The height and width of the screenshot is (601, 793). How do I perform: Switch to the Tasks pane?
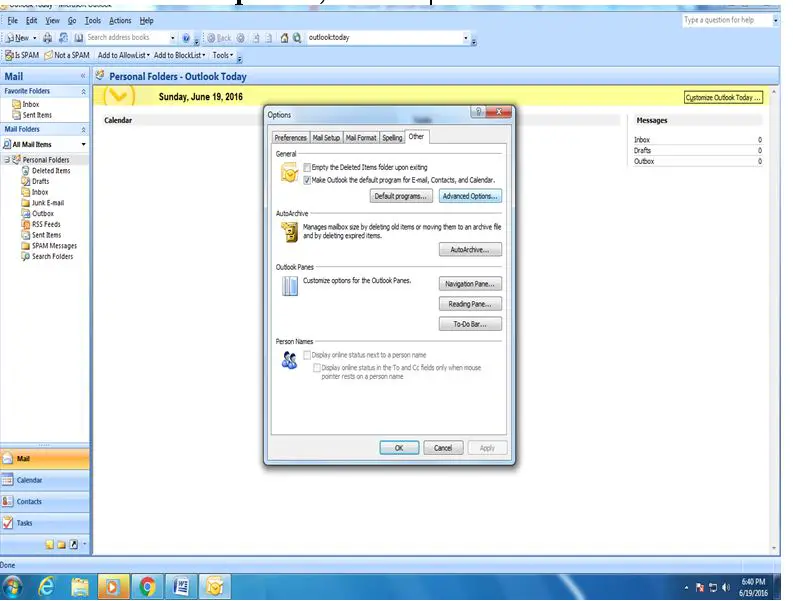tap(45, 523)
